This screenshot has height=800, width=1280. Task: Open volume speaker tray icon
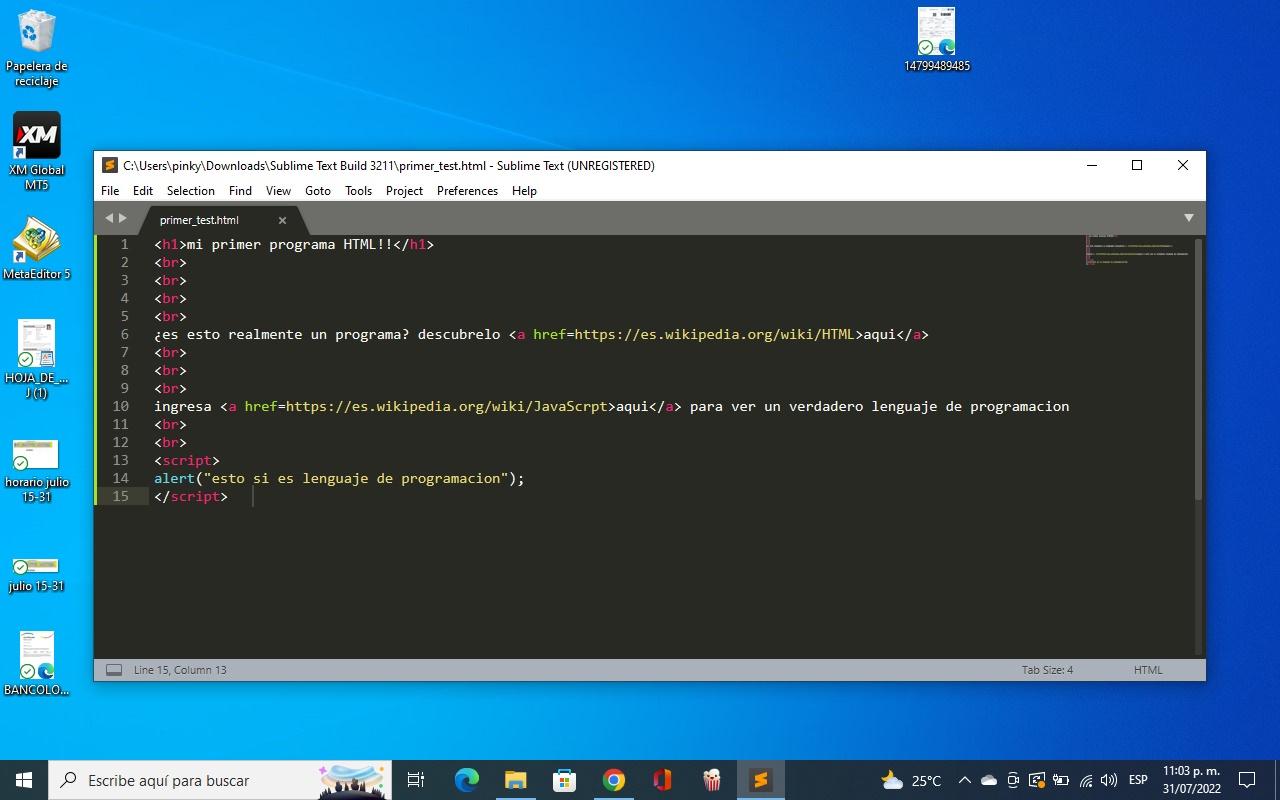1108,780
